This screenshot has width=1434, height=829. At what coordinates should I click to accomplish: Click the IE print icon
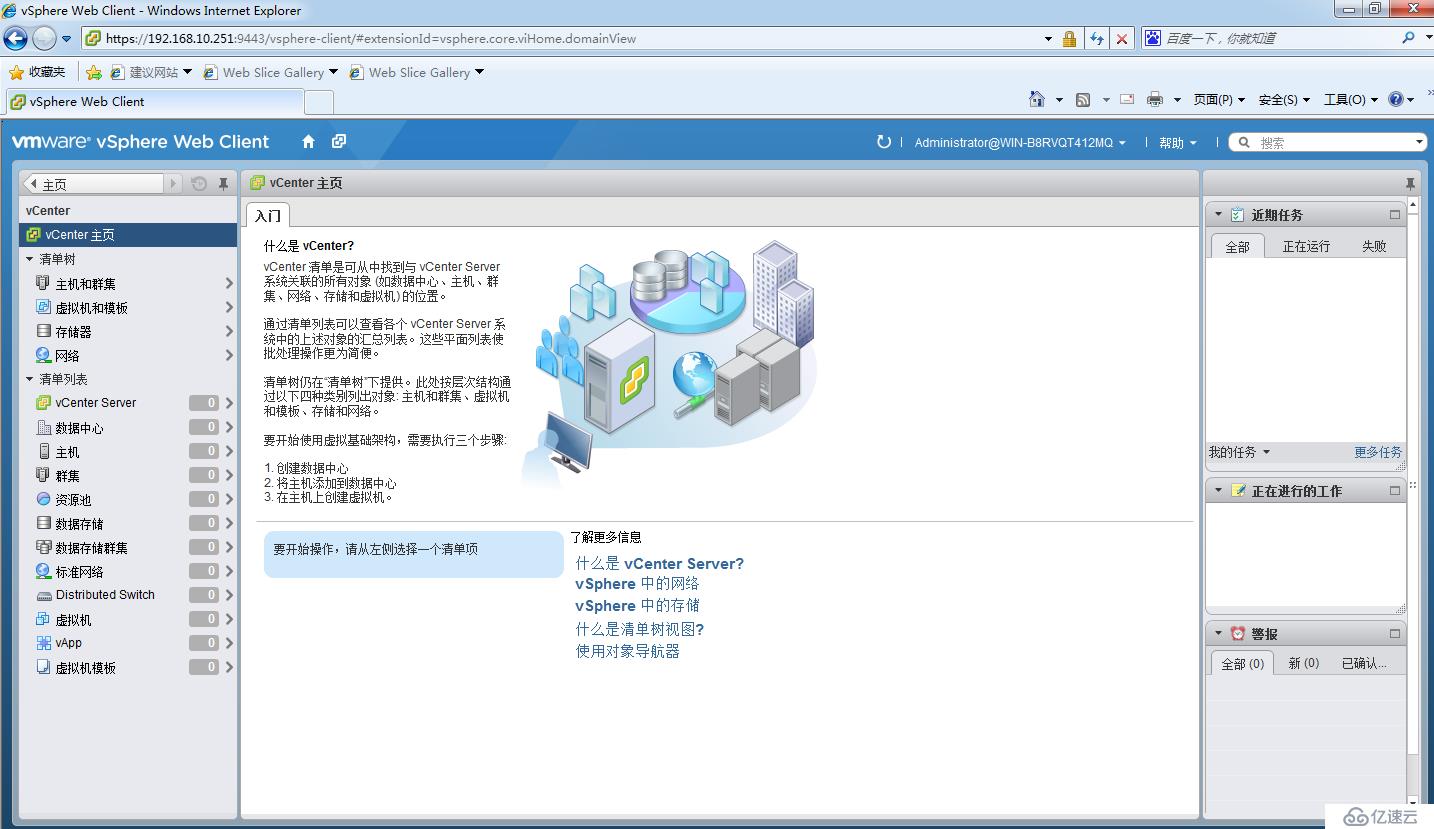pos(1155,99)
